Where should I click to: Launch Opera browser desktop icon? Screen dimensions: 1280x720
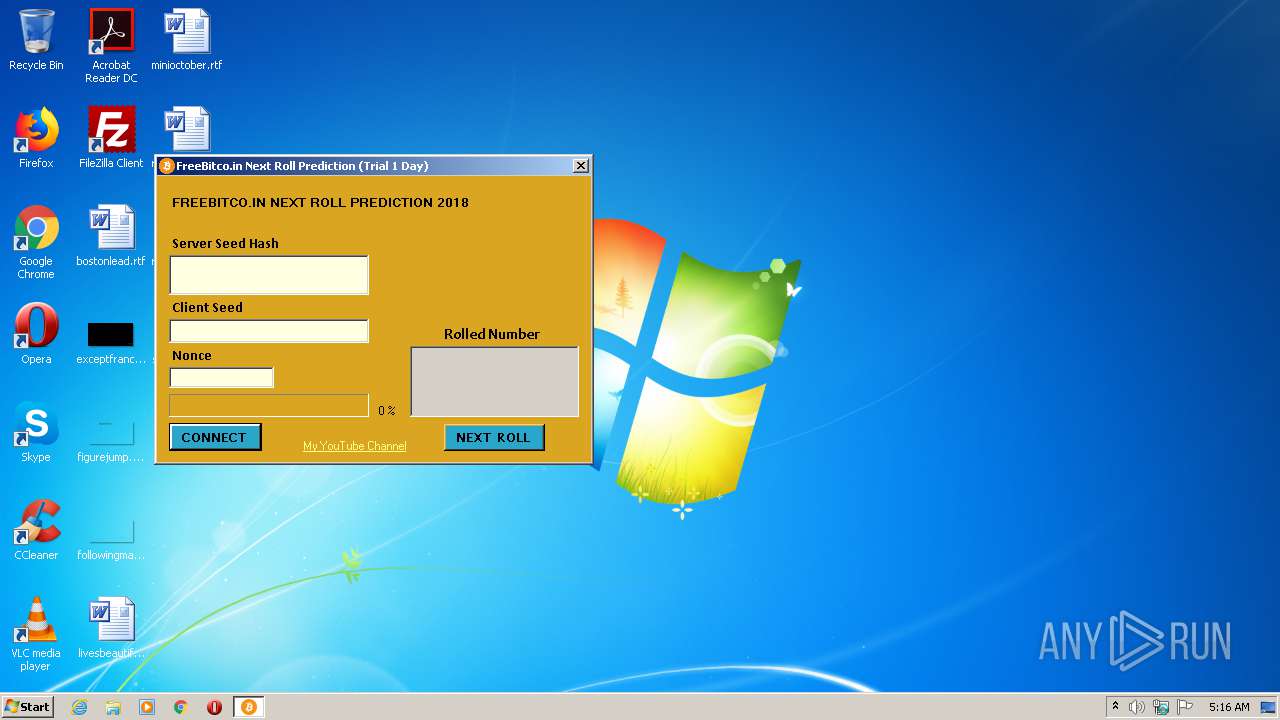pyautogui.click(x=36, y=334)
